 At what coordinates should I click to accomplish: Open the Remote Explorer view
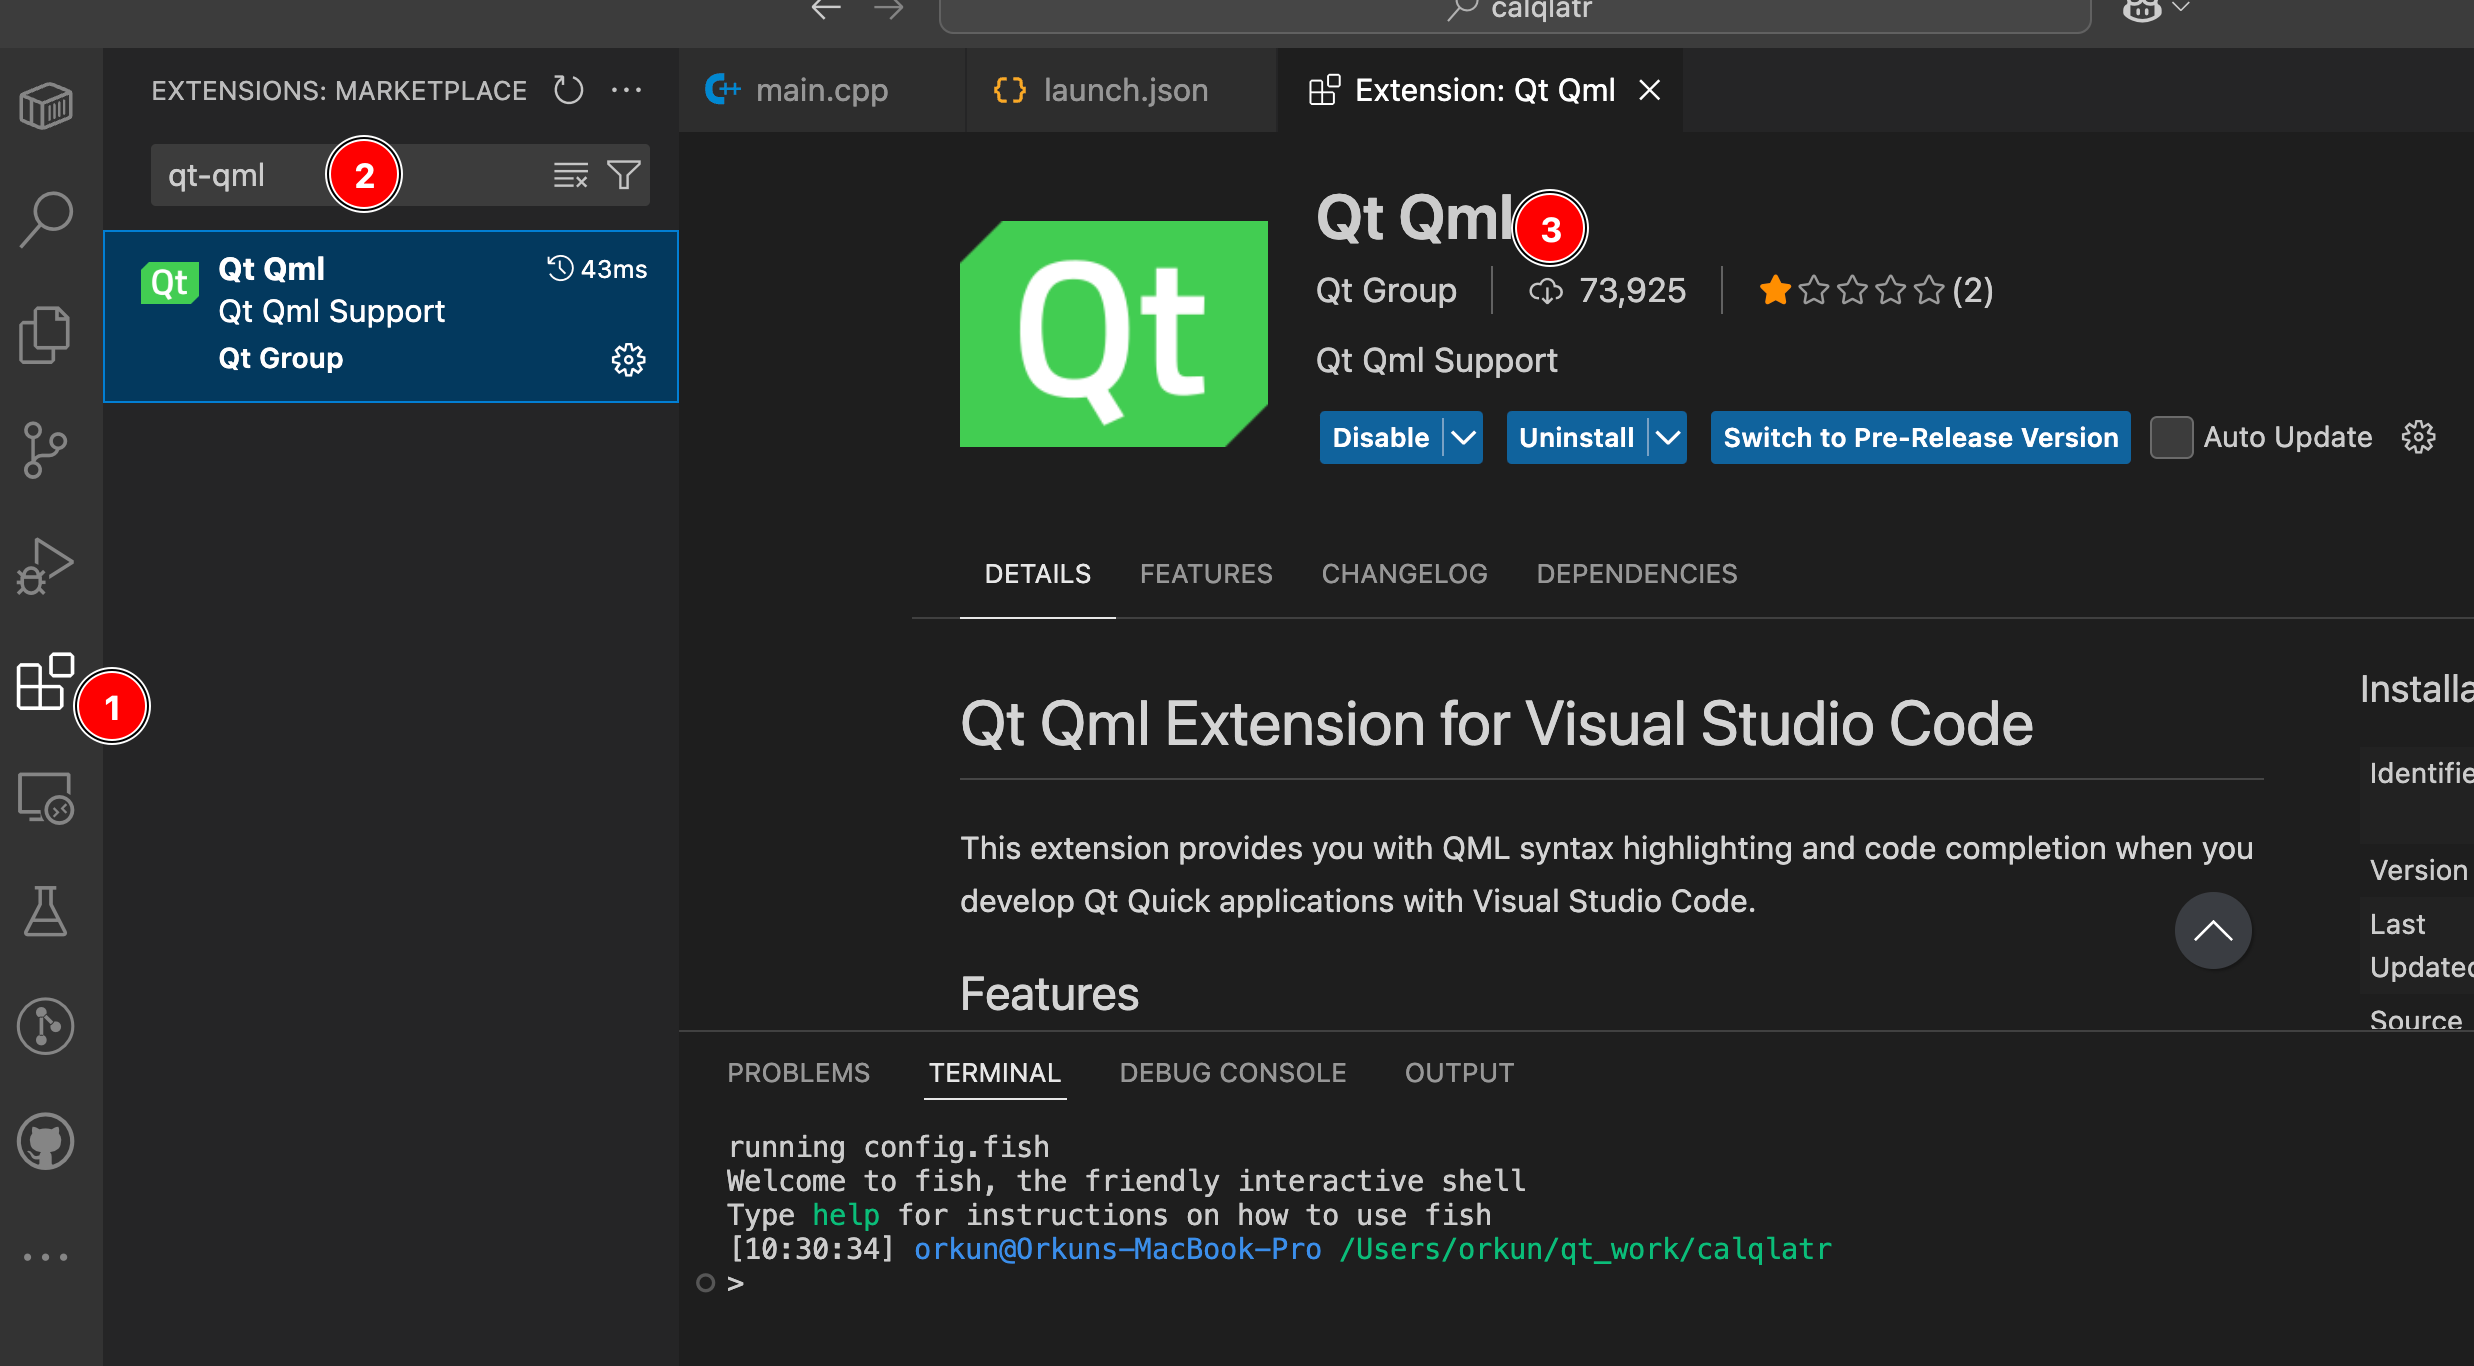[46, 798]
